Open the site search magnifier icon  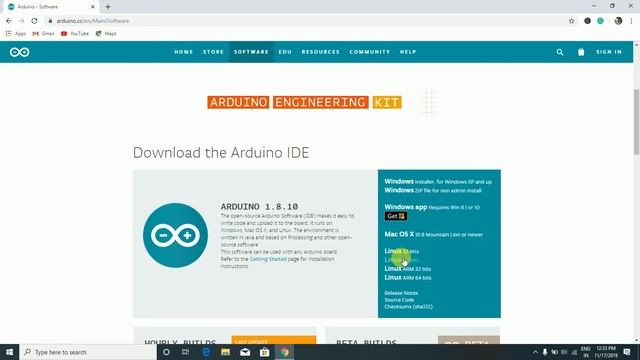coord(560,52)
